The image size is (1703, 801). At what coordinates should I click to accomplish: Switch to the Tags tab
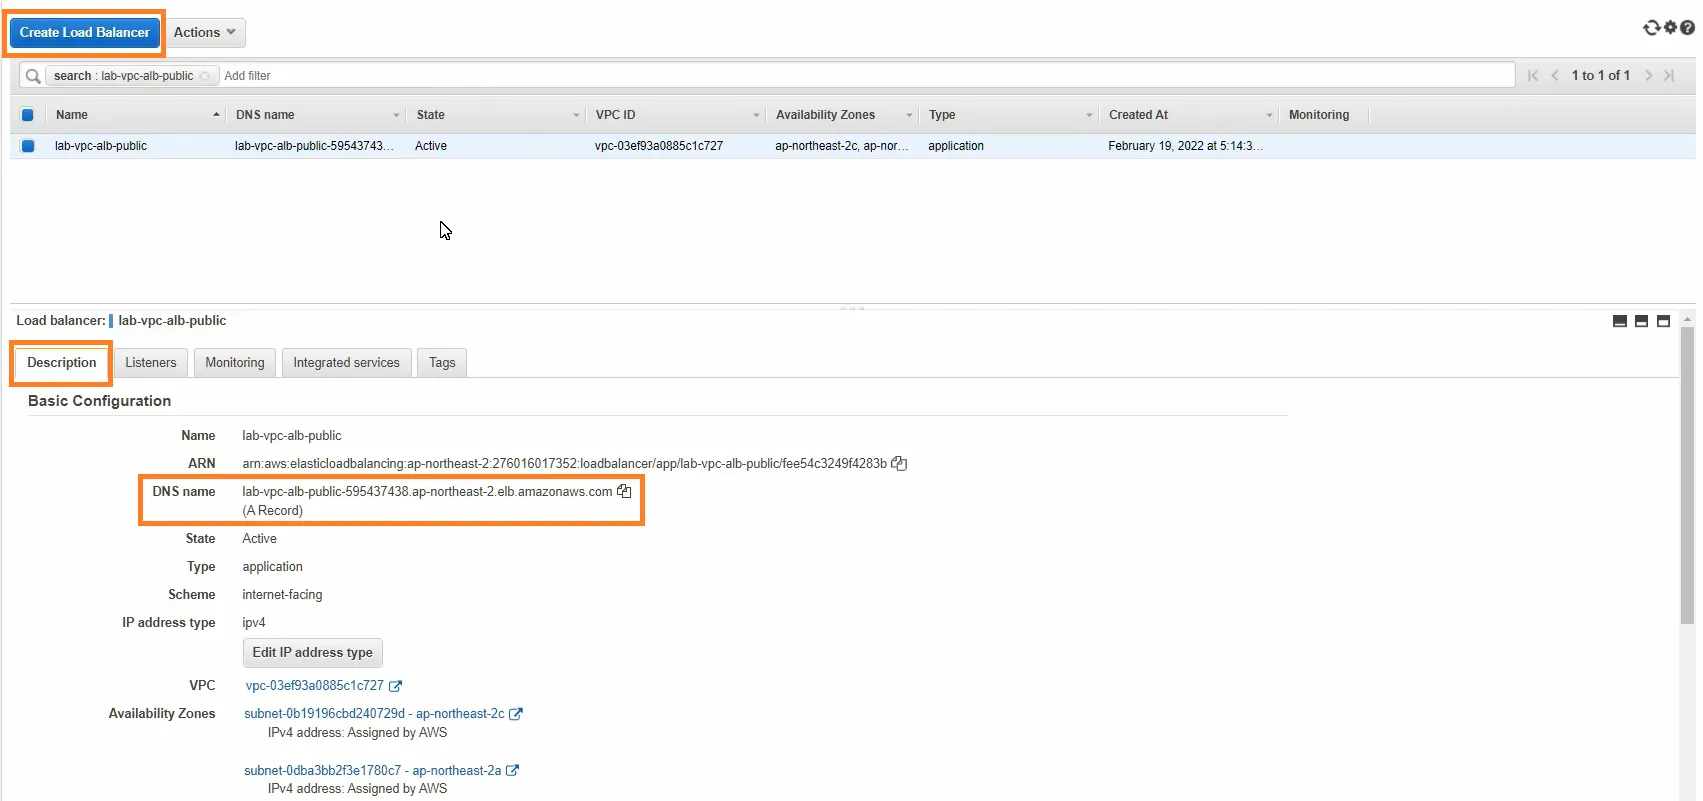[x=442, y=363]
